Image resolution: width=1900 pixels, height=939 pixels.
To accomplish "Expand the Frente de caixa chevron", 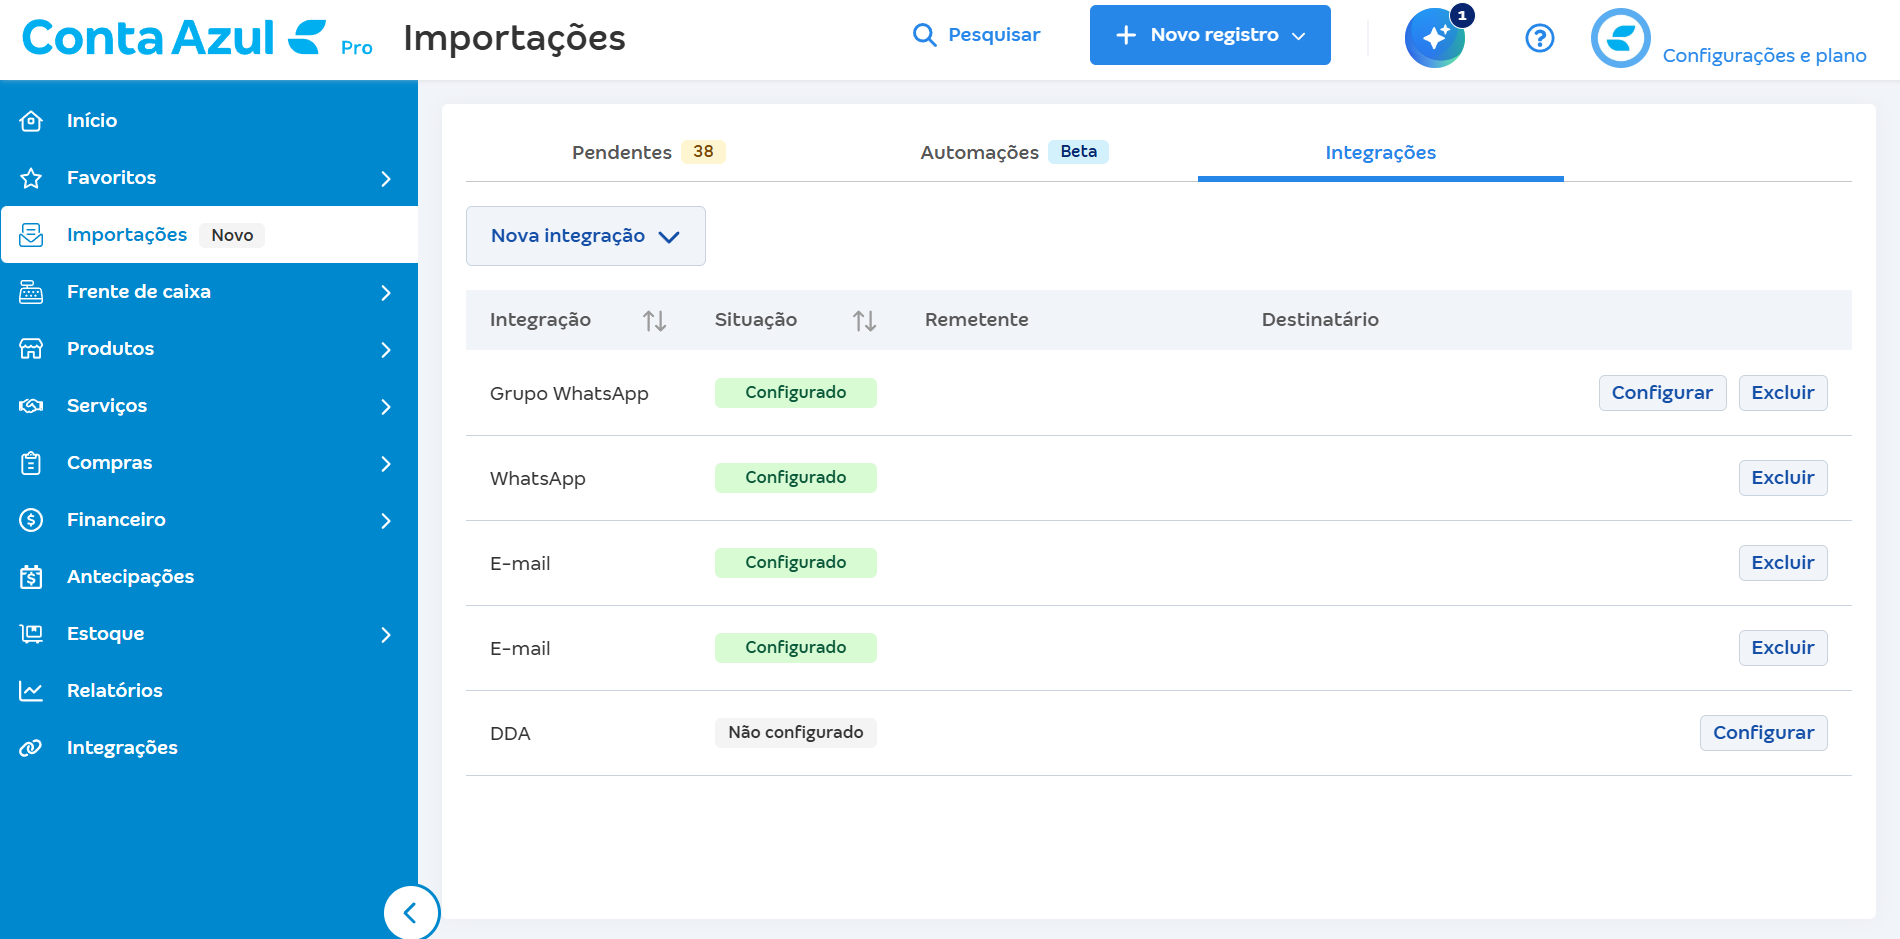I will click(x=386, y=293).
